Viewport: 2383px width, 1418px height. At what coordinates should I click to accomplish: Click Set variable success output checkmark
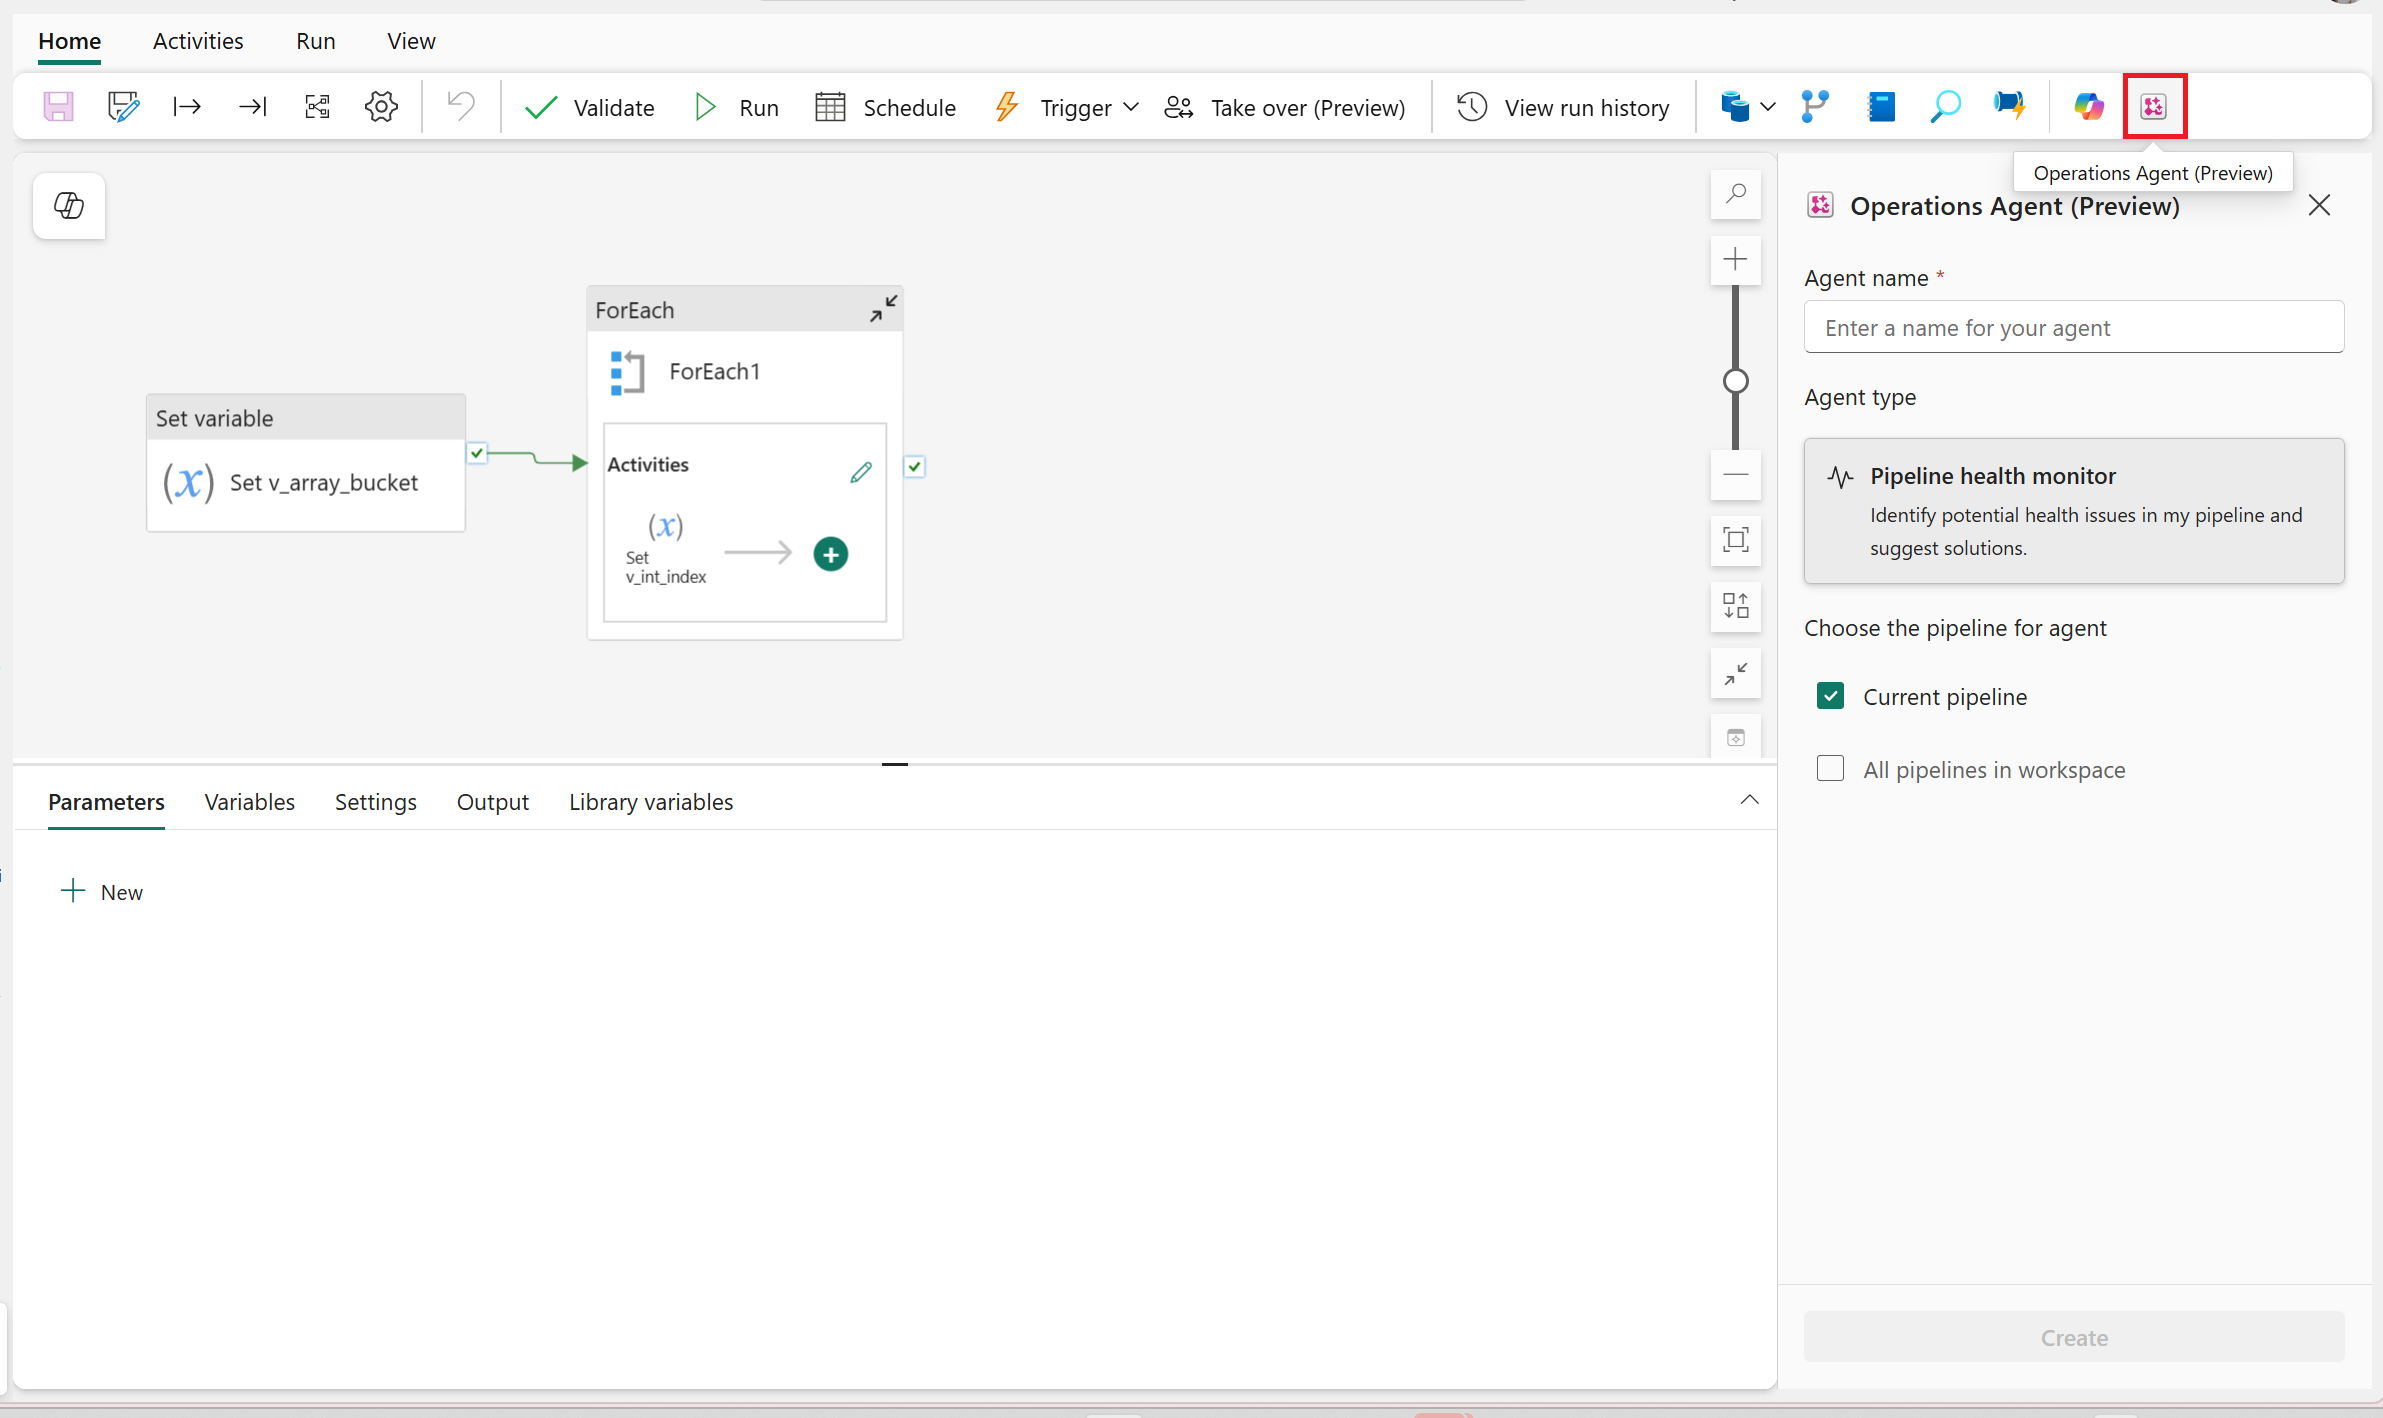pyautogui.click(x=477, y=453)
